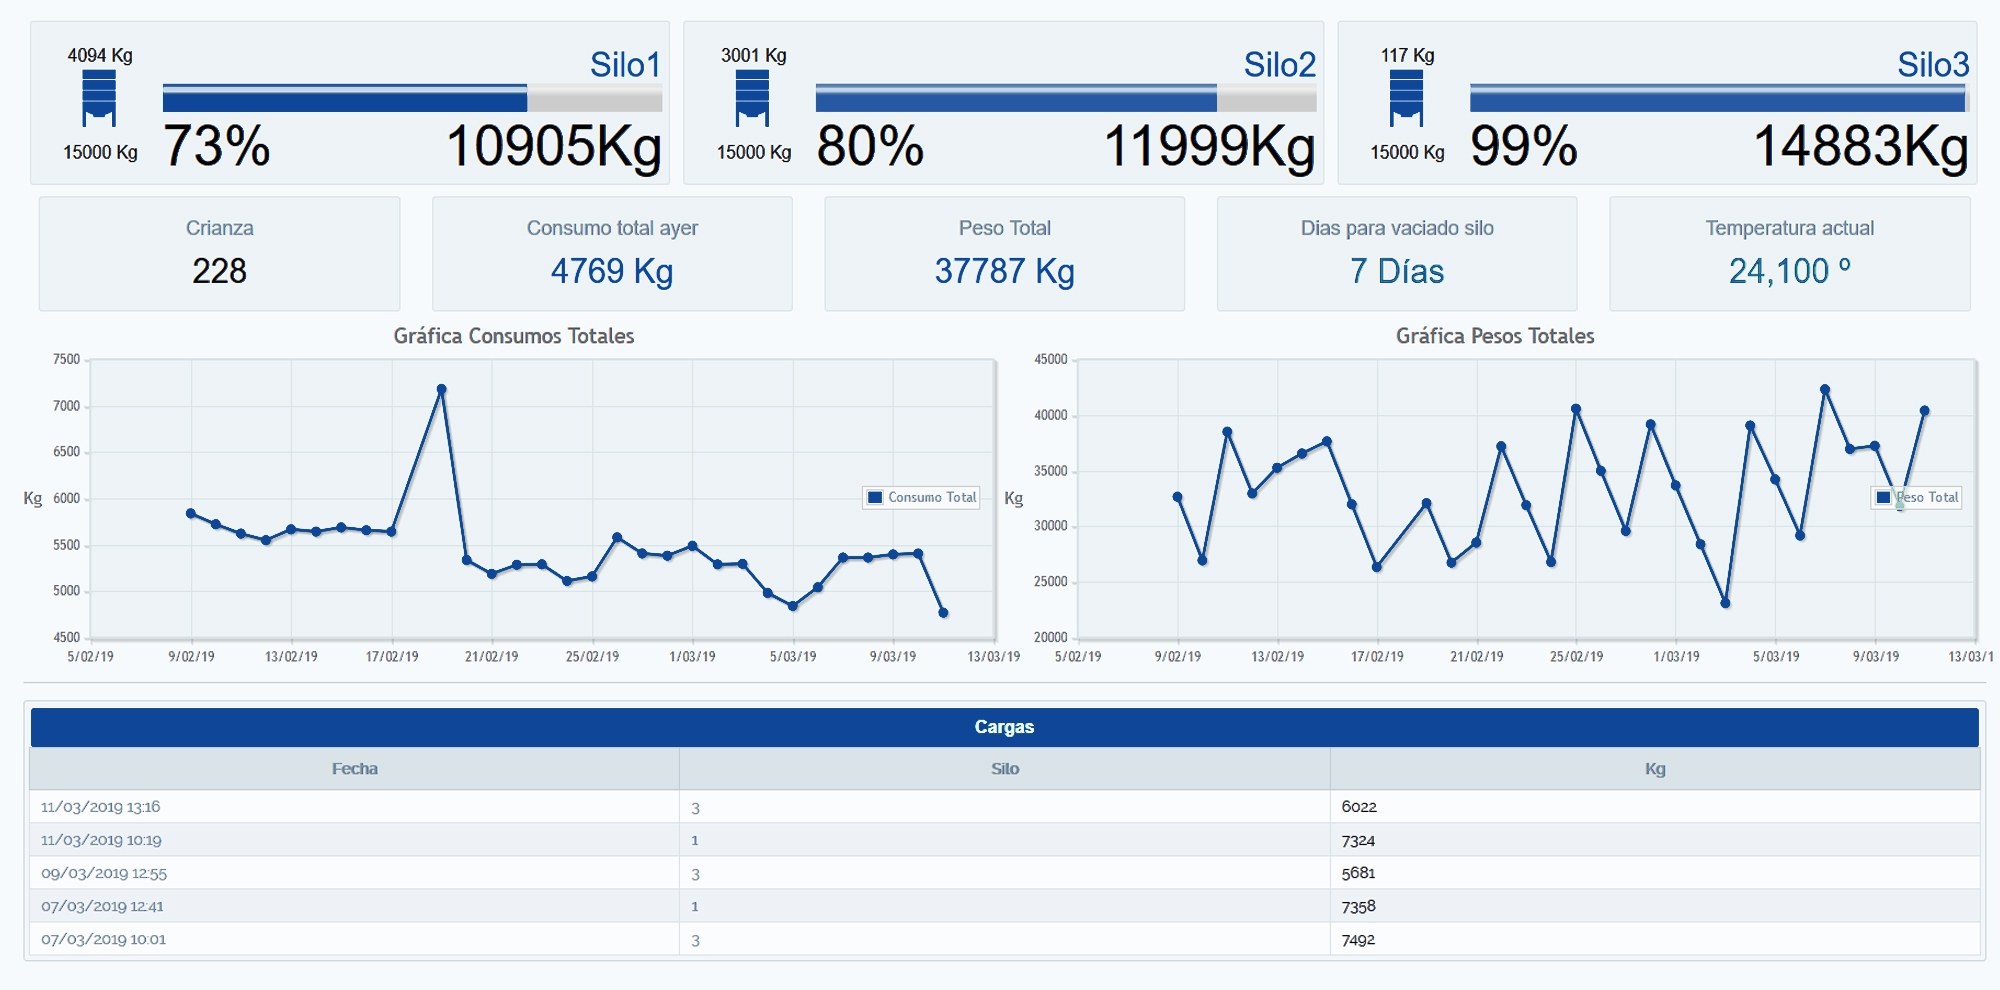The width and height of the screenshot is (2000, 990).
Task: Click the 80% percentage text
Action: click(870, 146)
